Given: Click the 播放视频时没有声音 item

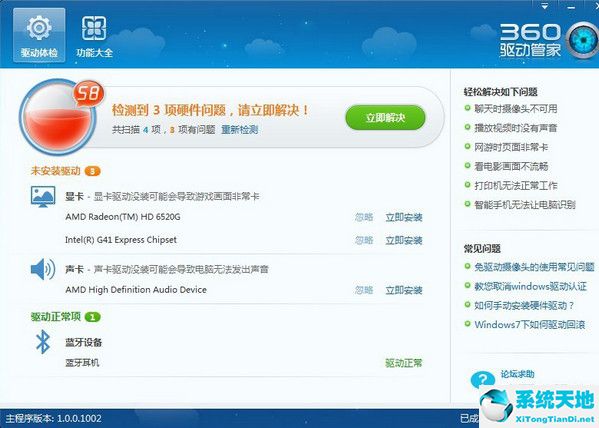Looking at the screenshot, I should point(516,128).
